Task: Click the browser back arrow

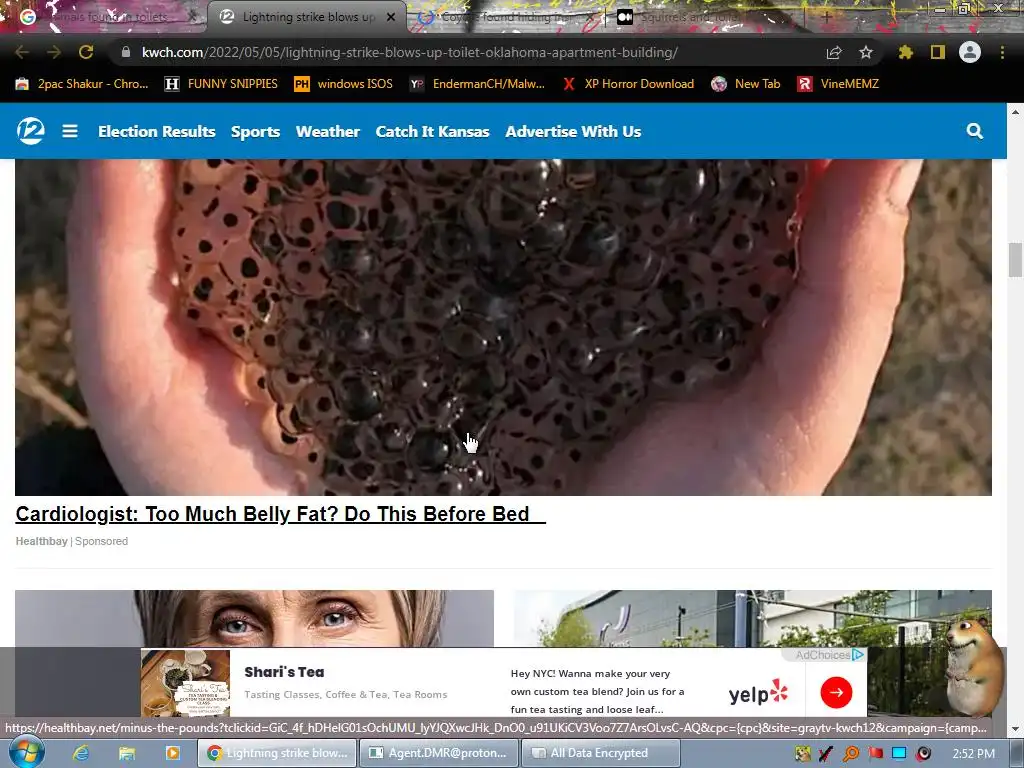Action: tap(22, 52)
